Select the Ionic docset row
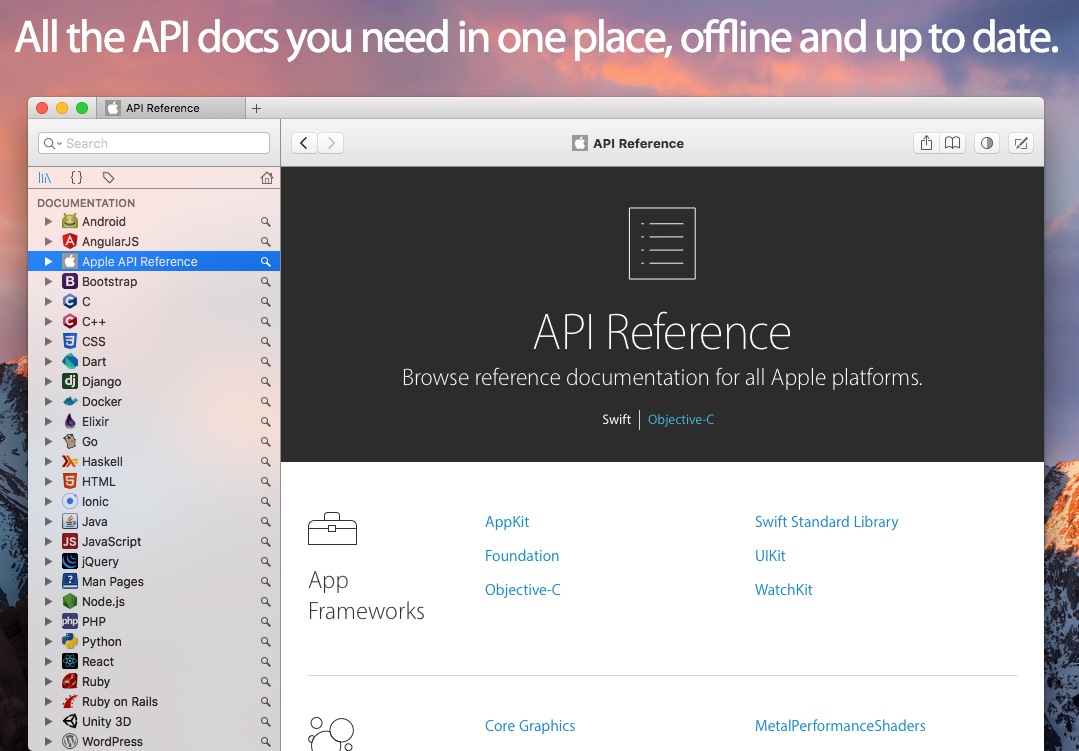1079x751 pixels. click(154, 501)
